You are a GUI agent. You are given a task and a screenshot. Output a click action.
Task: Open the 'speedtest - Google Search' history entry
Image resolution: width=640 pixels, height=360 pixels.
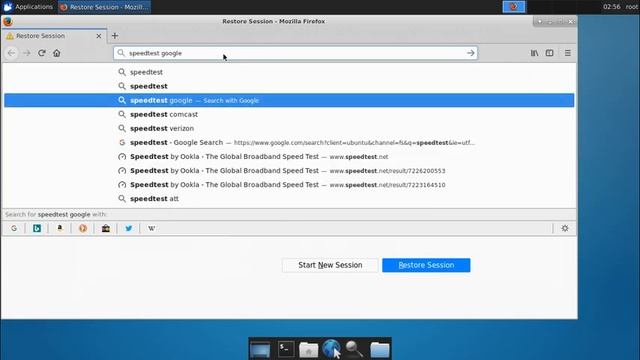point(289,142)
